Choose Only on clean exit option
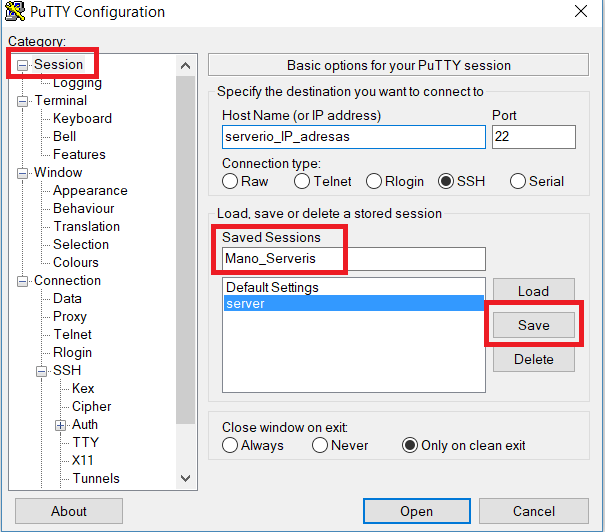This screenshot has width=605, height=532. [x=464, y=445]
